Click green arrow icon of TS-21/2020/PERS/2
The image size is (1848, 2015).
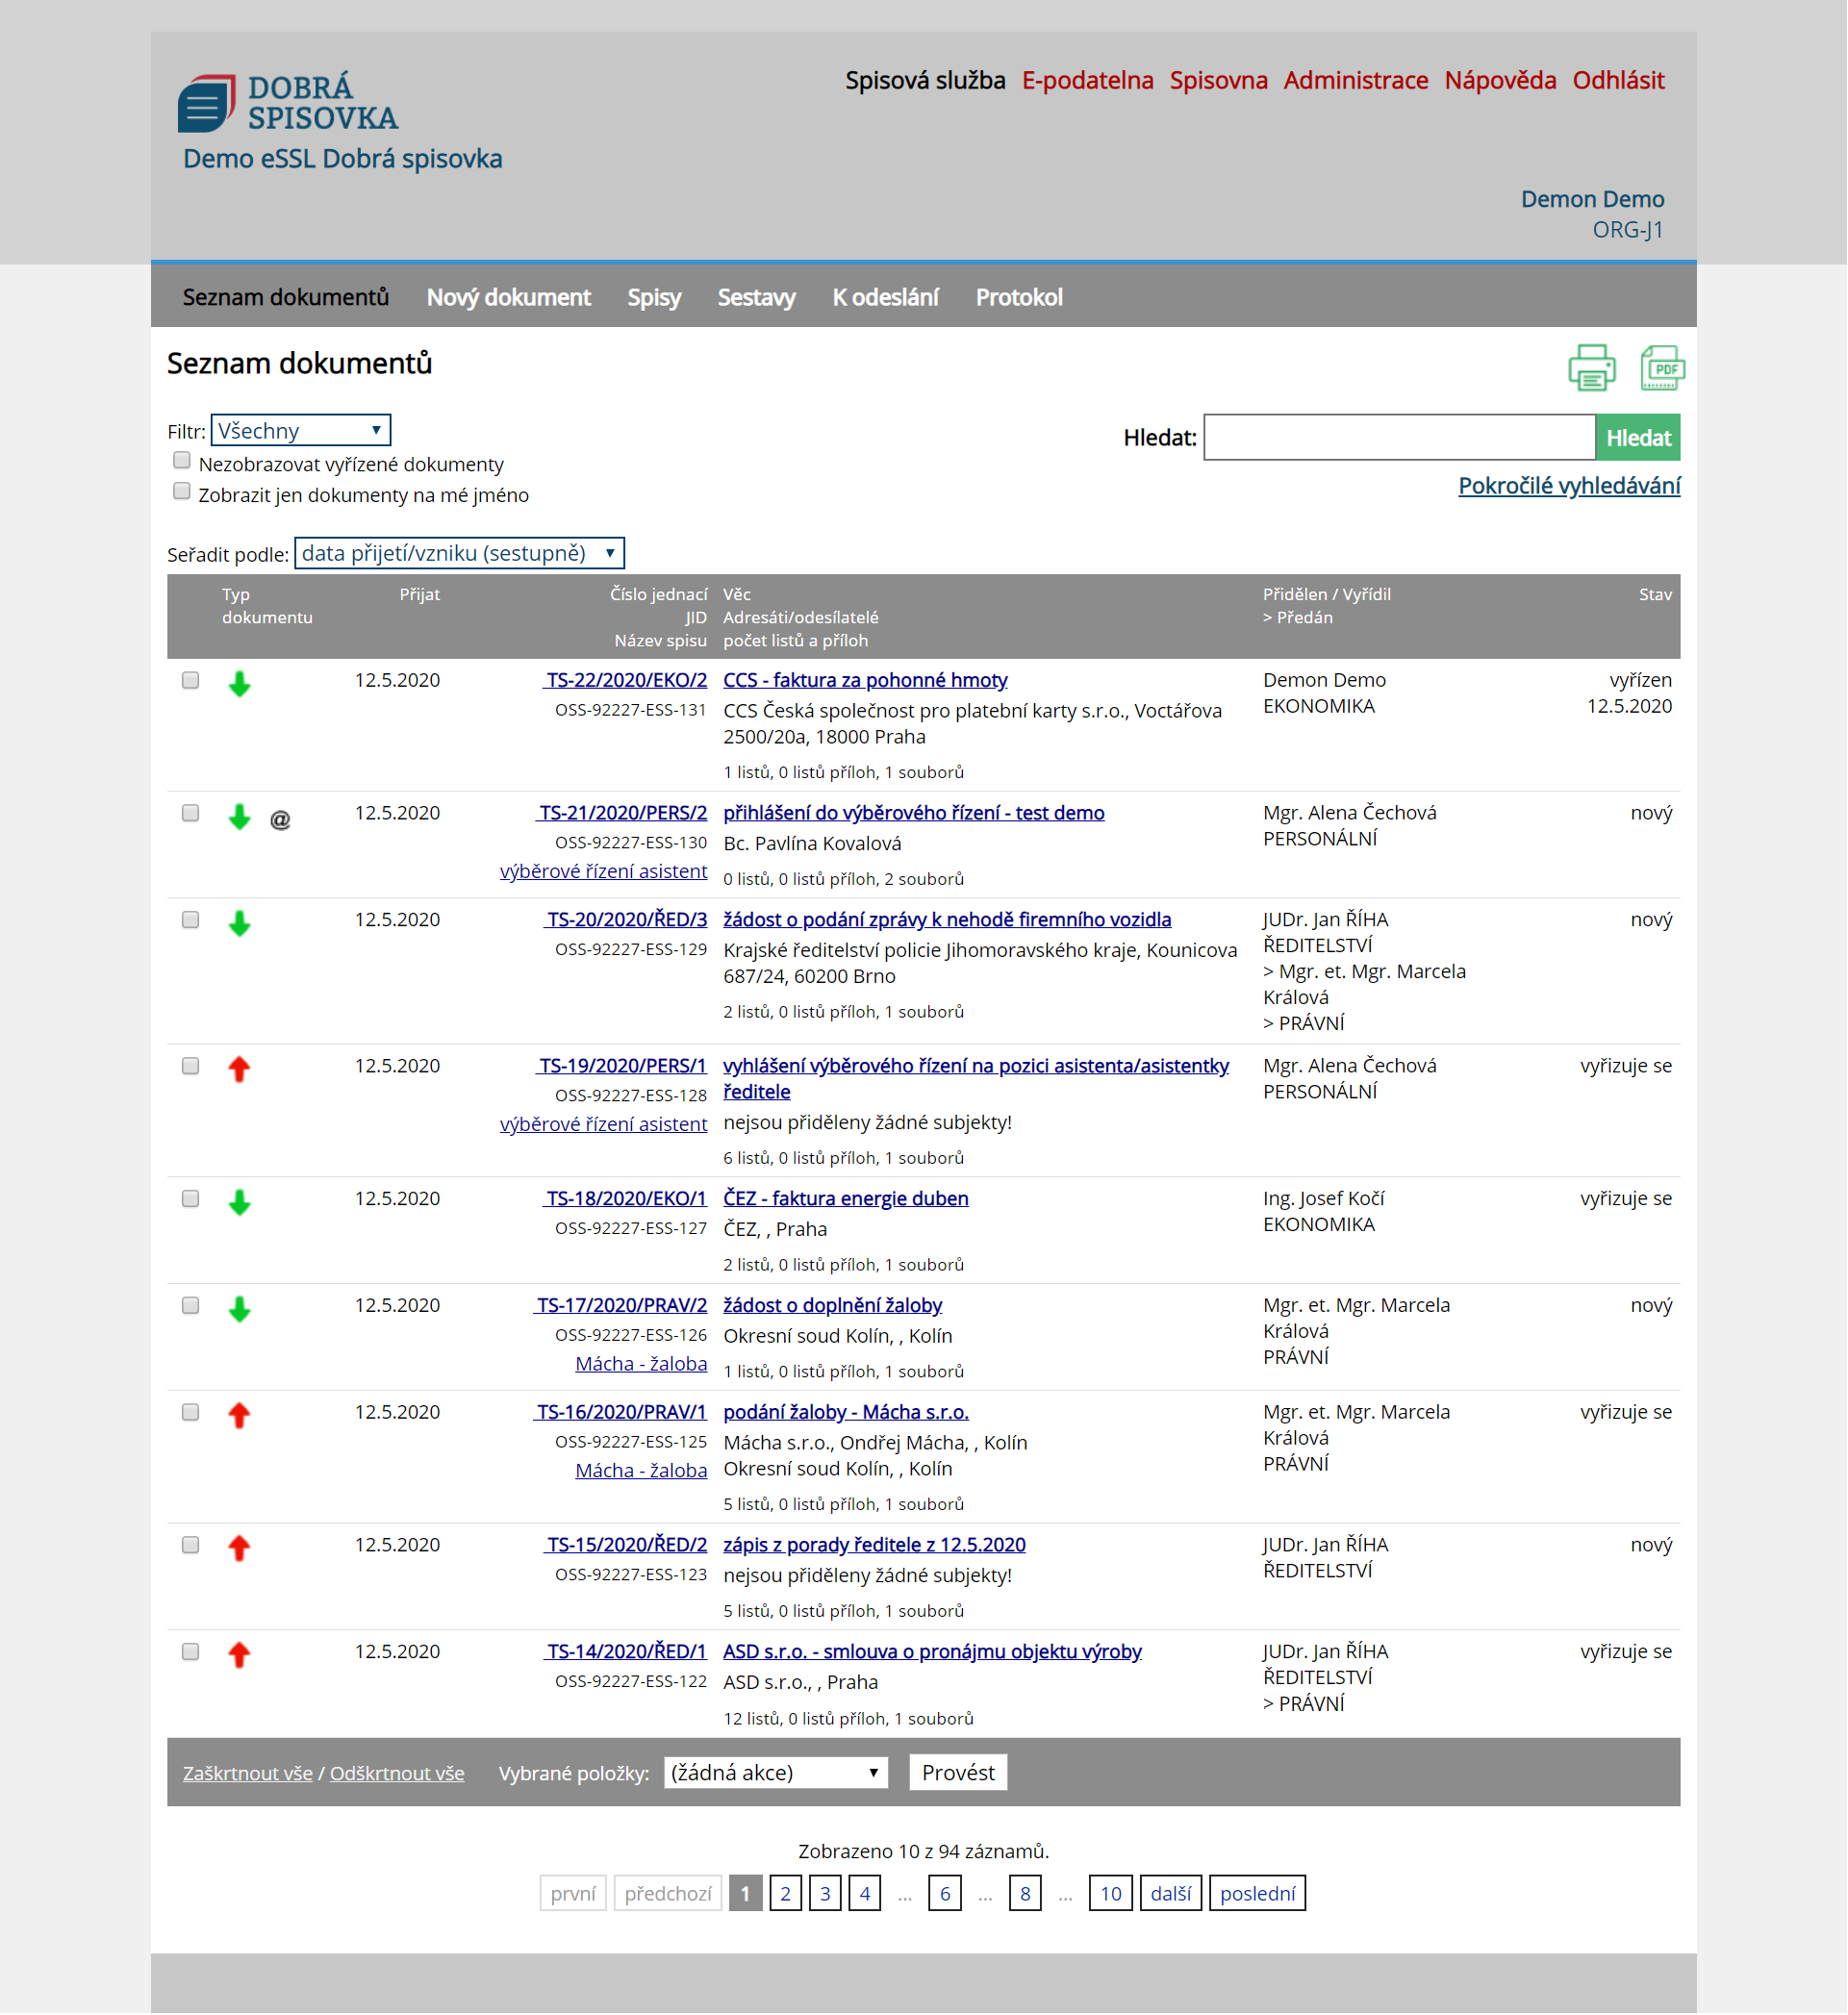coord(239,817)
